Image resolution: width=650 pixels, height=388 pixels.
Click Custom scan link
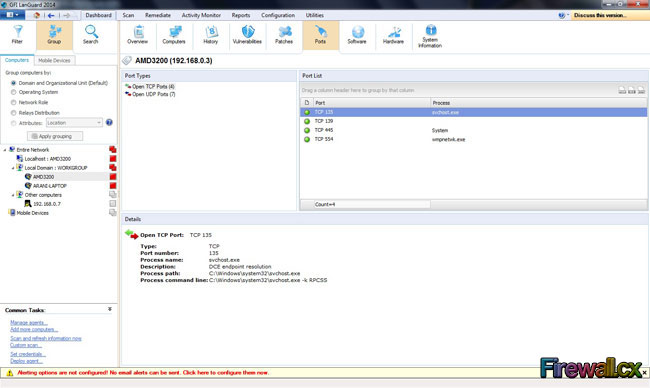coord(26,345)
